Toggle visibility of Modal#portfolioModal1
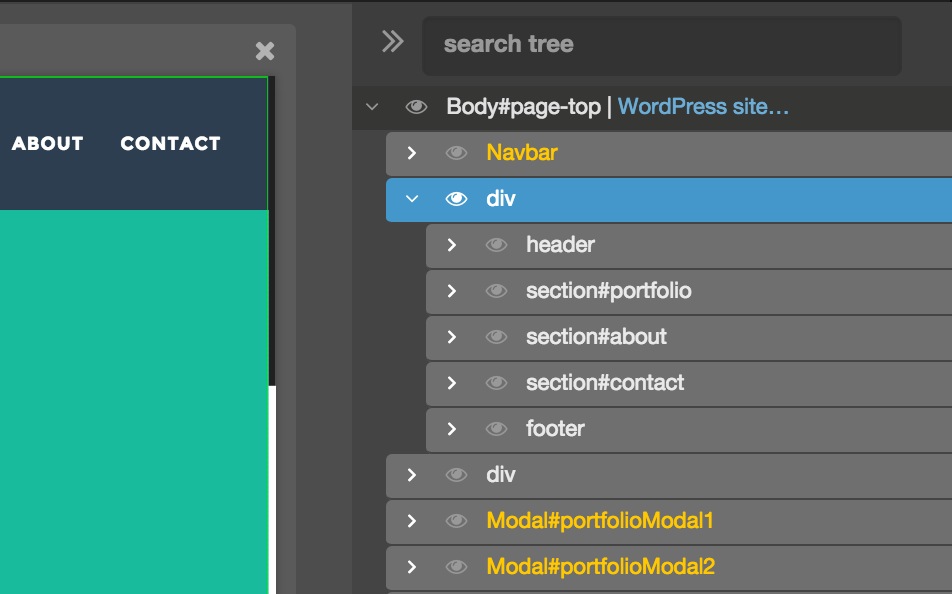The width and height of the screenshot is (952, 594). pyautogui.click(x=457, y=521)
